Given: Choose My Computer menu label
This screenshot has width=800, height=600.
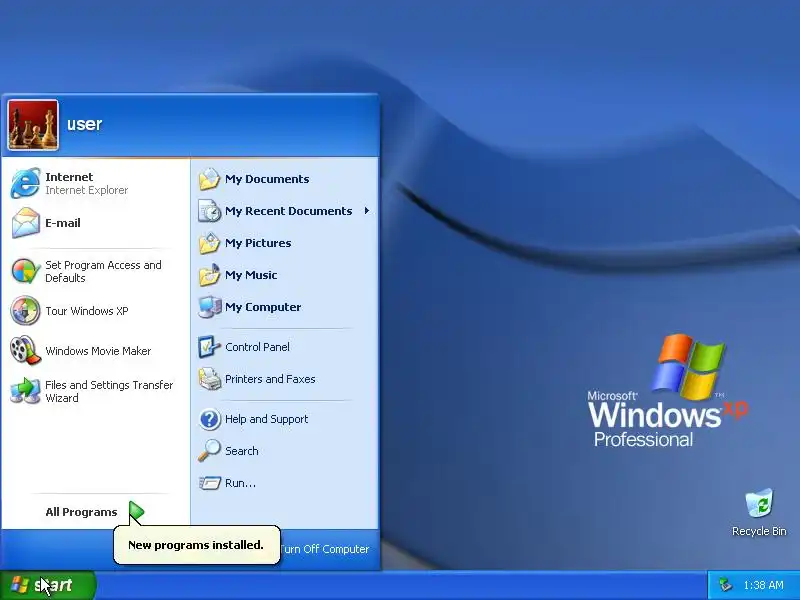Looking at the screenshot, I should pos(263,307).
